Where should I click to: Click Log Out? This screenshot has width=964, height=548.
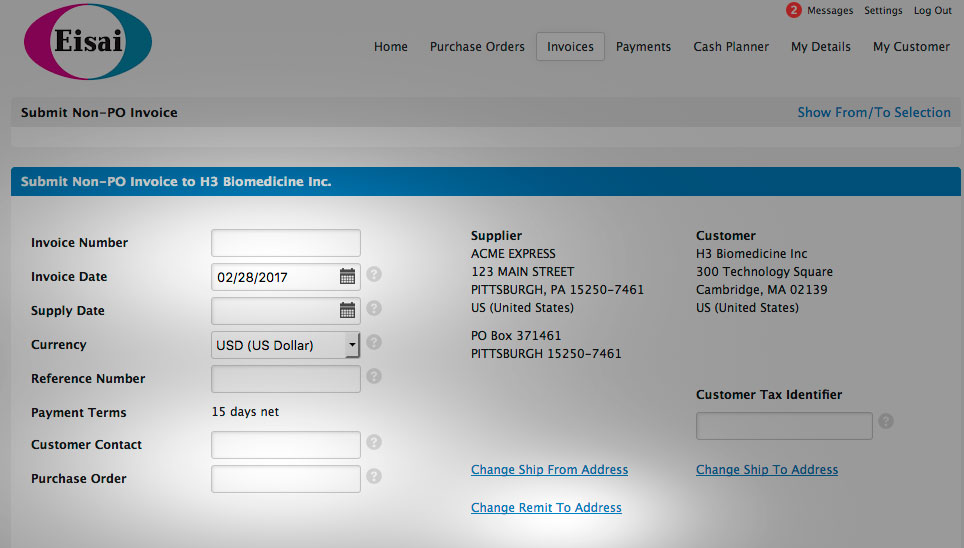pos(933,10)
